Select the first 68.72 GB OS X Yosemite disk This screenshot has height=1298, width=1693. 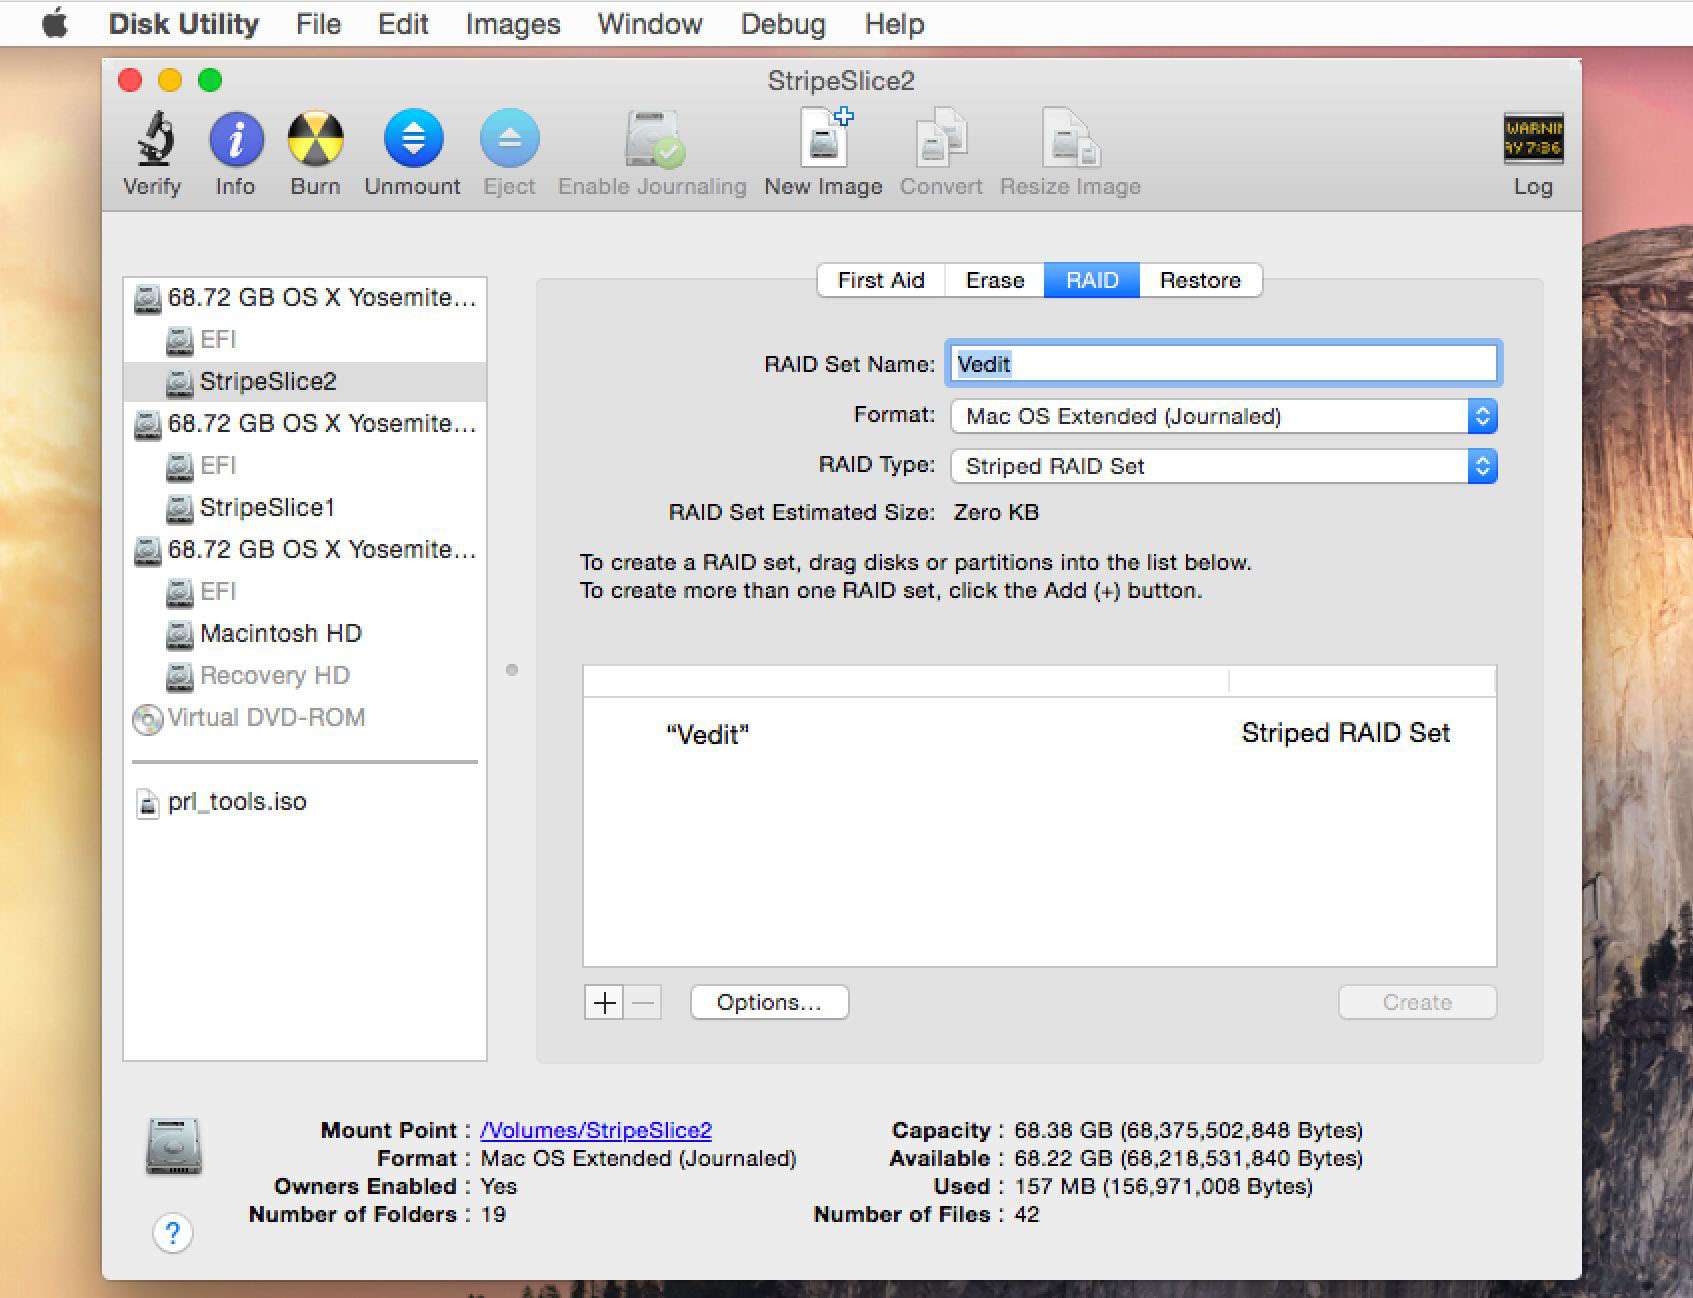click(305, 297)
